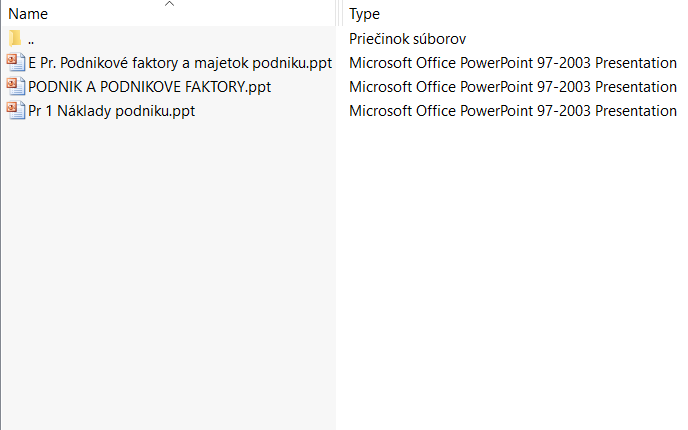Click the Type cell of Pr 1 Náklady row
688x430 pixels.
pos(512,111)
